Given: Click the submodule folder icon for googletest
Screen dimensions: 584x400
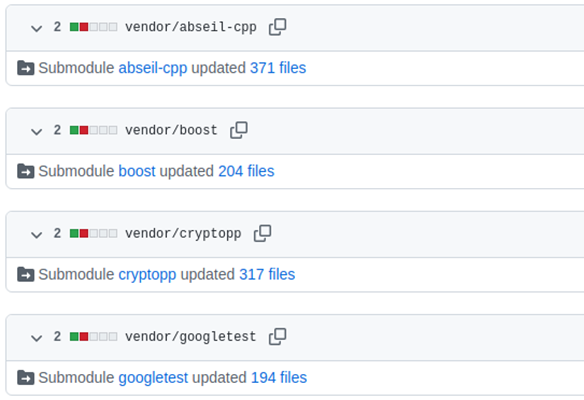Looking at the screenshot, I should [26, 378].
